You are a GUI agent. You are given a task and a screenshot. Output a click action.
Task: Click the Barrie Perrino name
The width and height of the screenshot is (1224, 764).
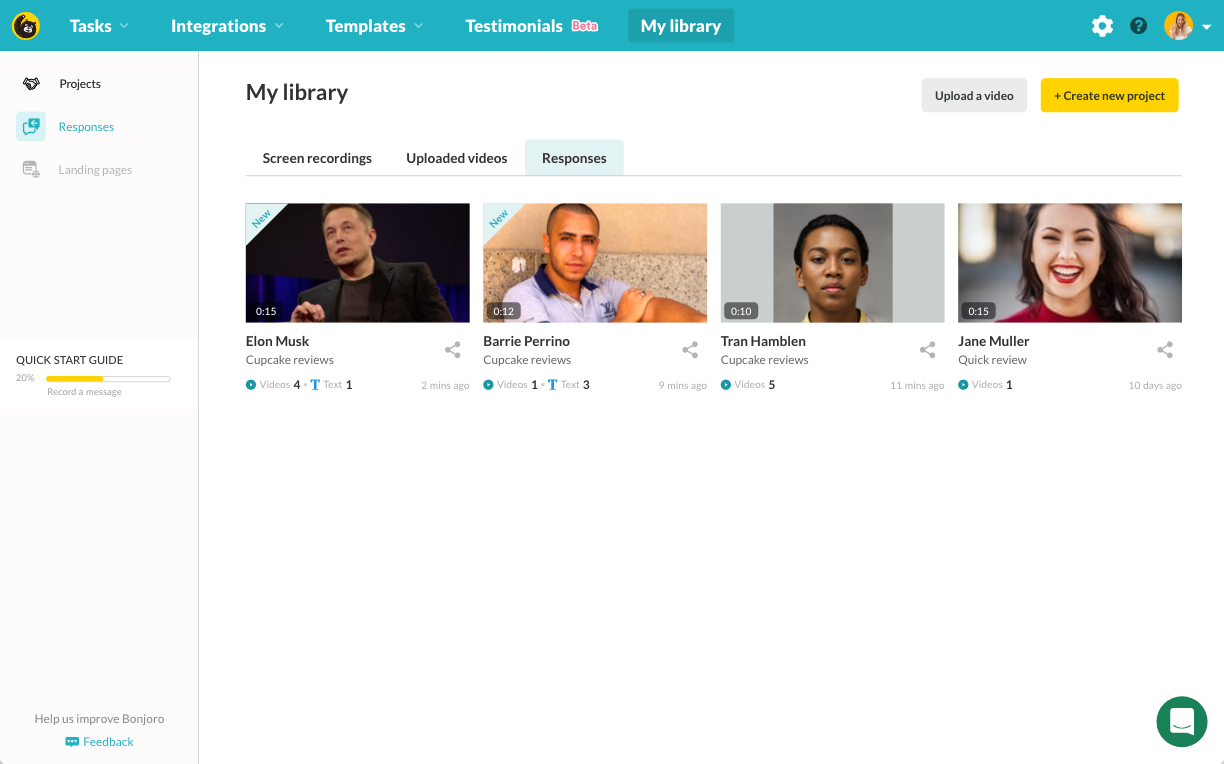tap(526, 341)
